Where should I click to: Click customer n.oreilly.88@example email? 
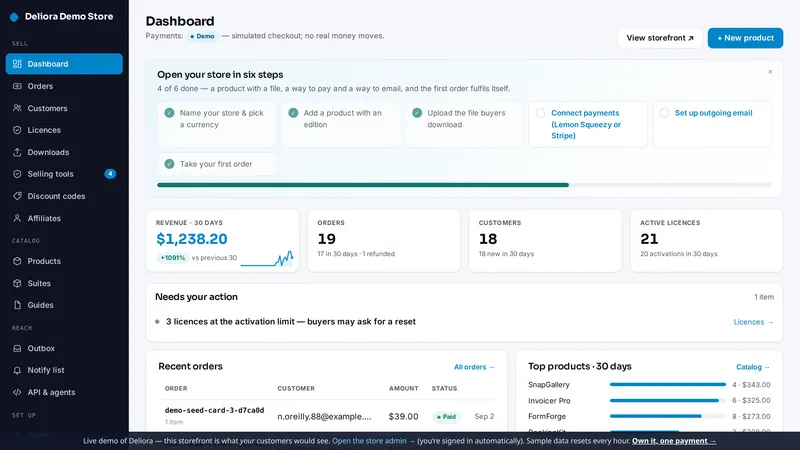pyautogui.click(x=324, y=417)
